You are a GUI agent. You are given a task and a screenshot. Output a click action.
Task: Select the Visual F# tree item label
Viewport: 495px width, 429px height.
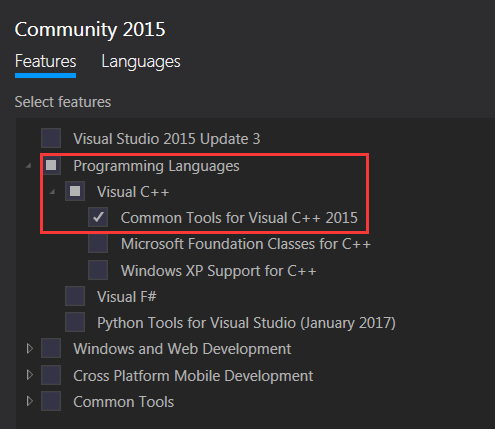(127, 297)
